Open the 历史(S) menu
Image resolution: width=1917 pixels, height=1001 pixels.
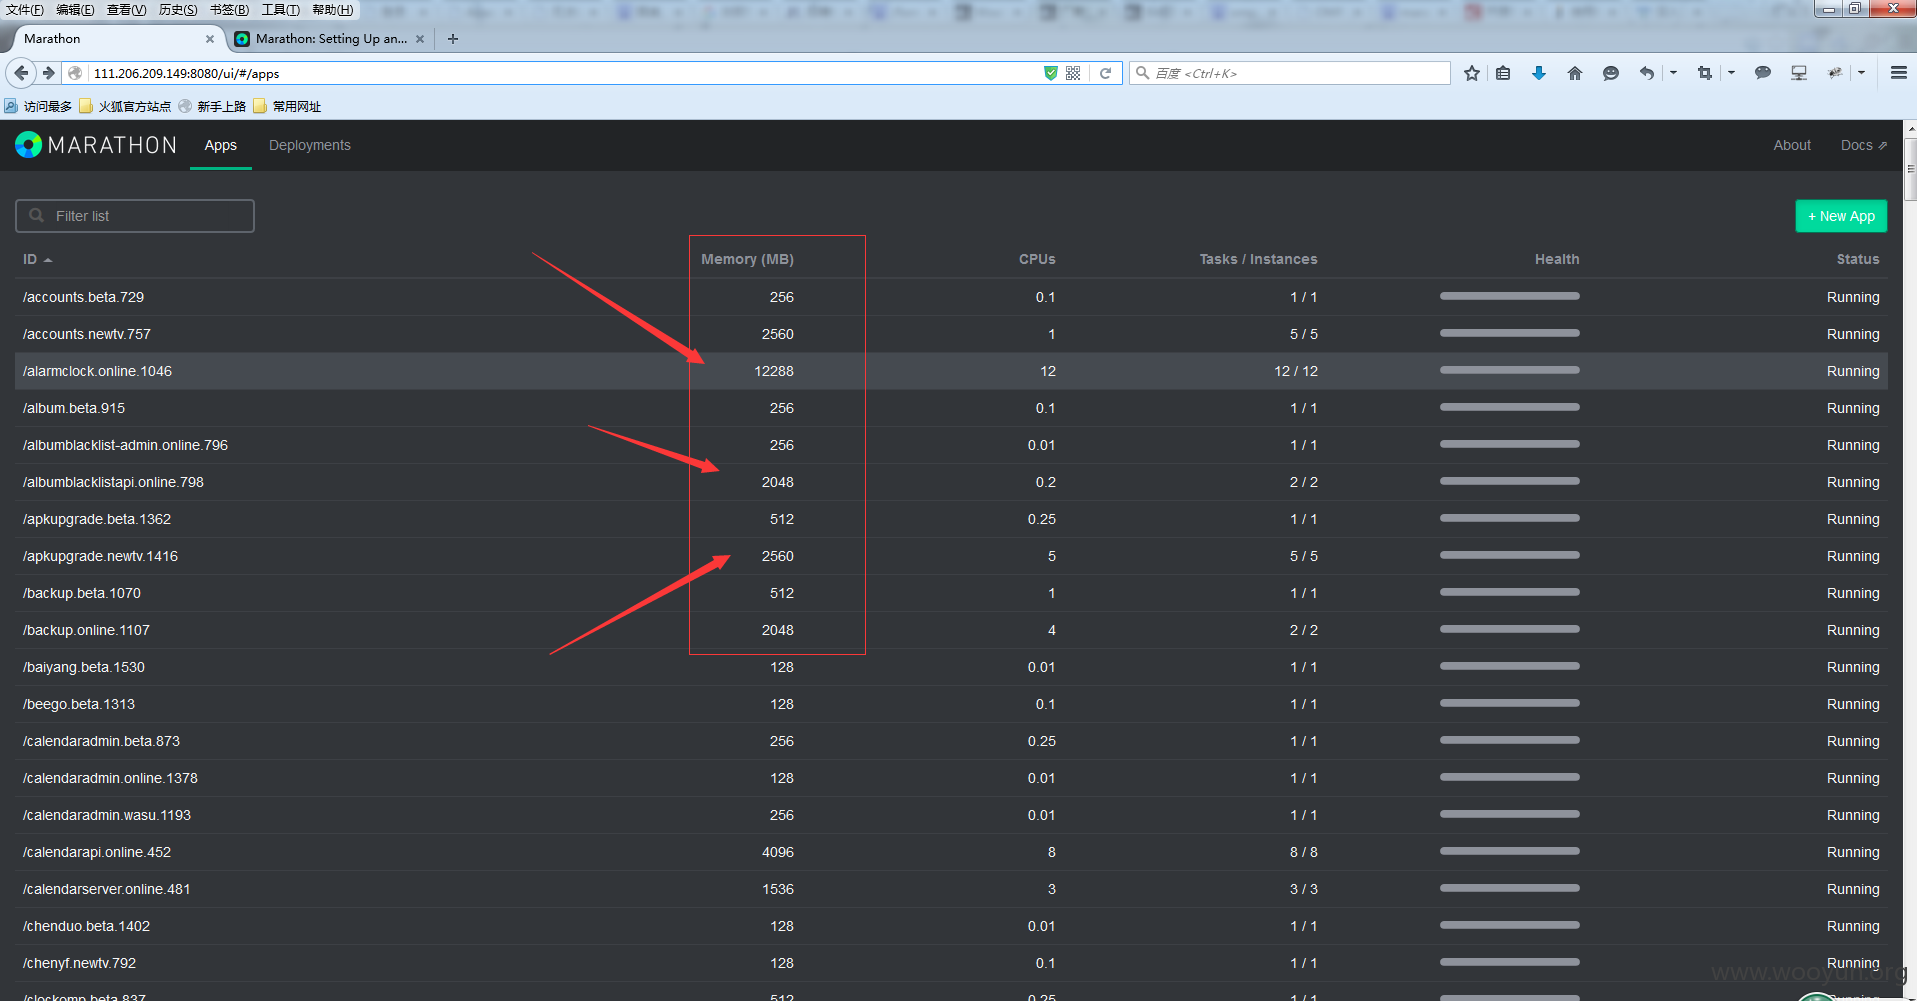coord(178,9)
